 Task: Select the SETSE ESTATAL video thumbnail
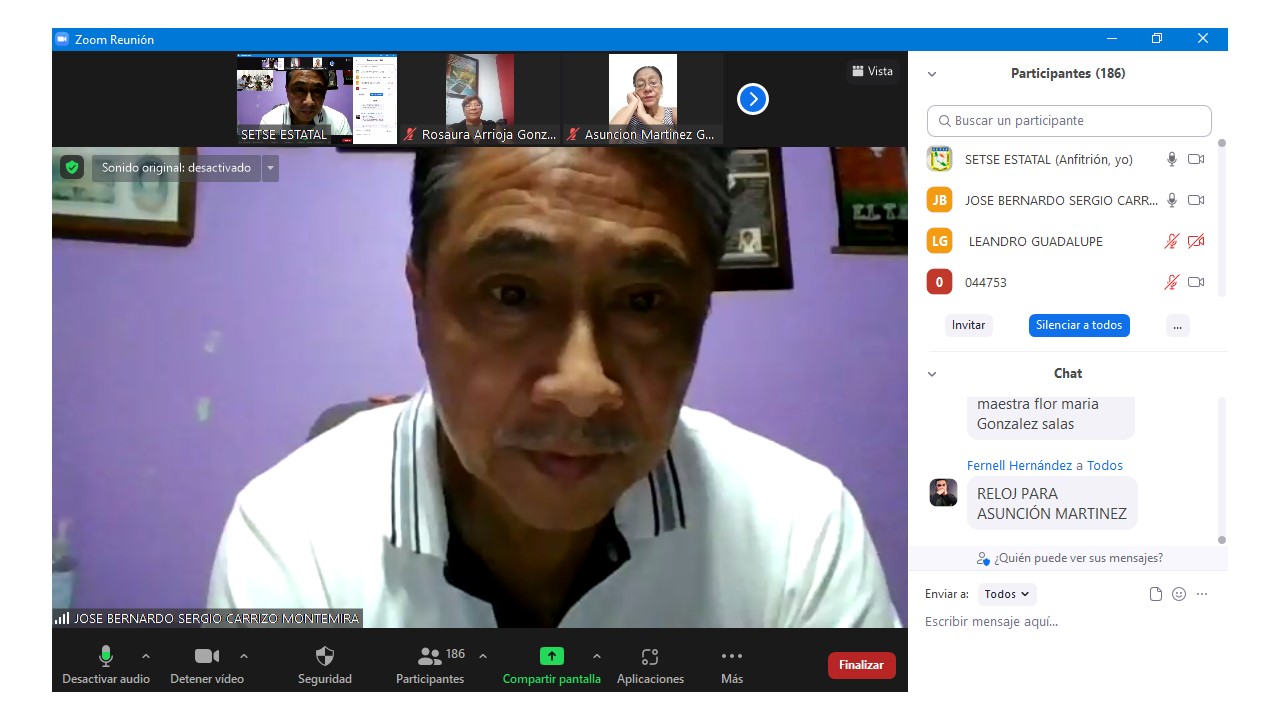click(x=317, y=99)
